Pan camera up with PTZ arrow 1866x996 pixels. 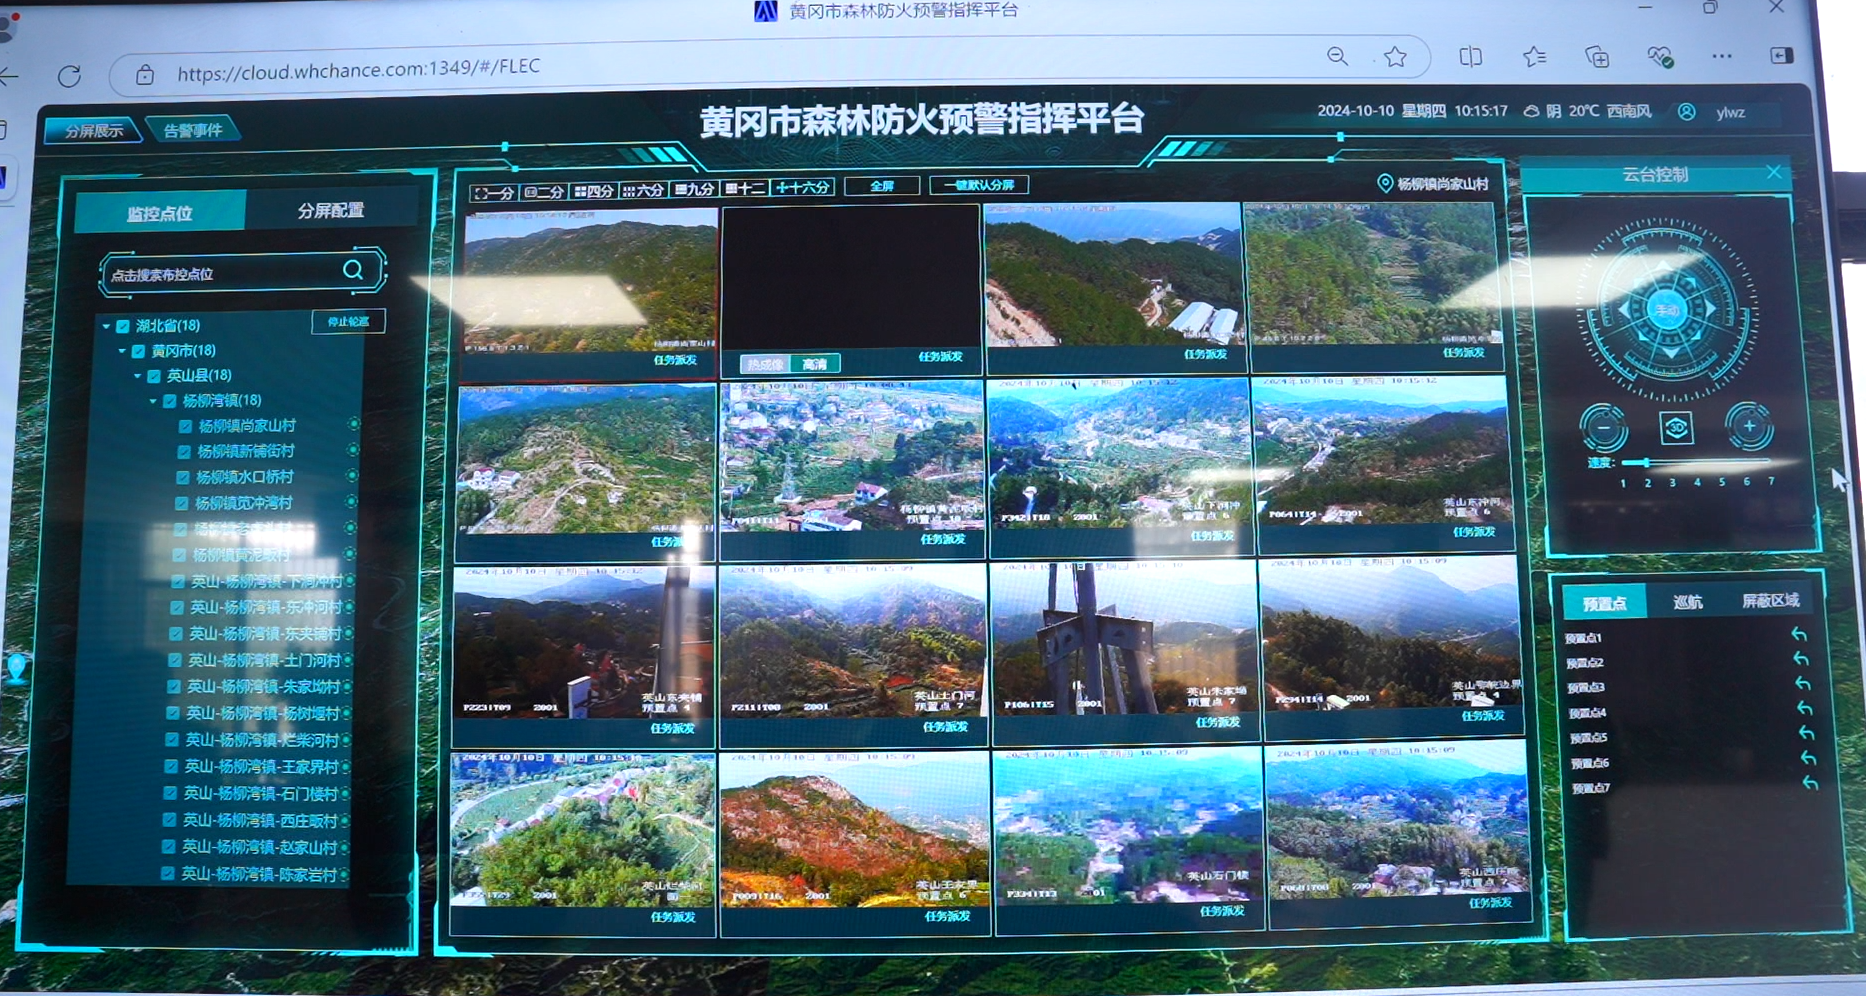pos(1665,268)
